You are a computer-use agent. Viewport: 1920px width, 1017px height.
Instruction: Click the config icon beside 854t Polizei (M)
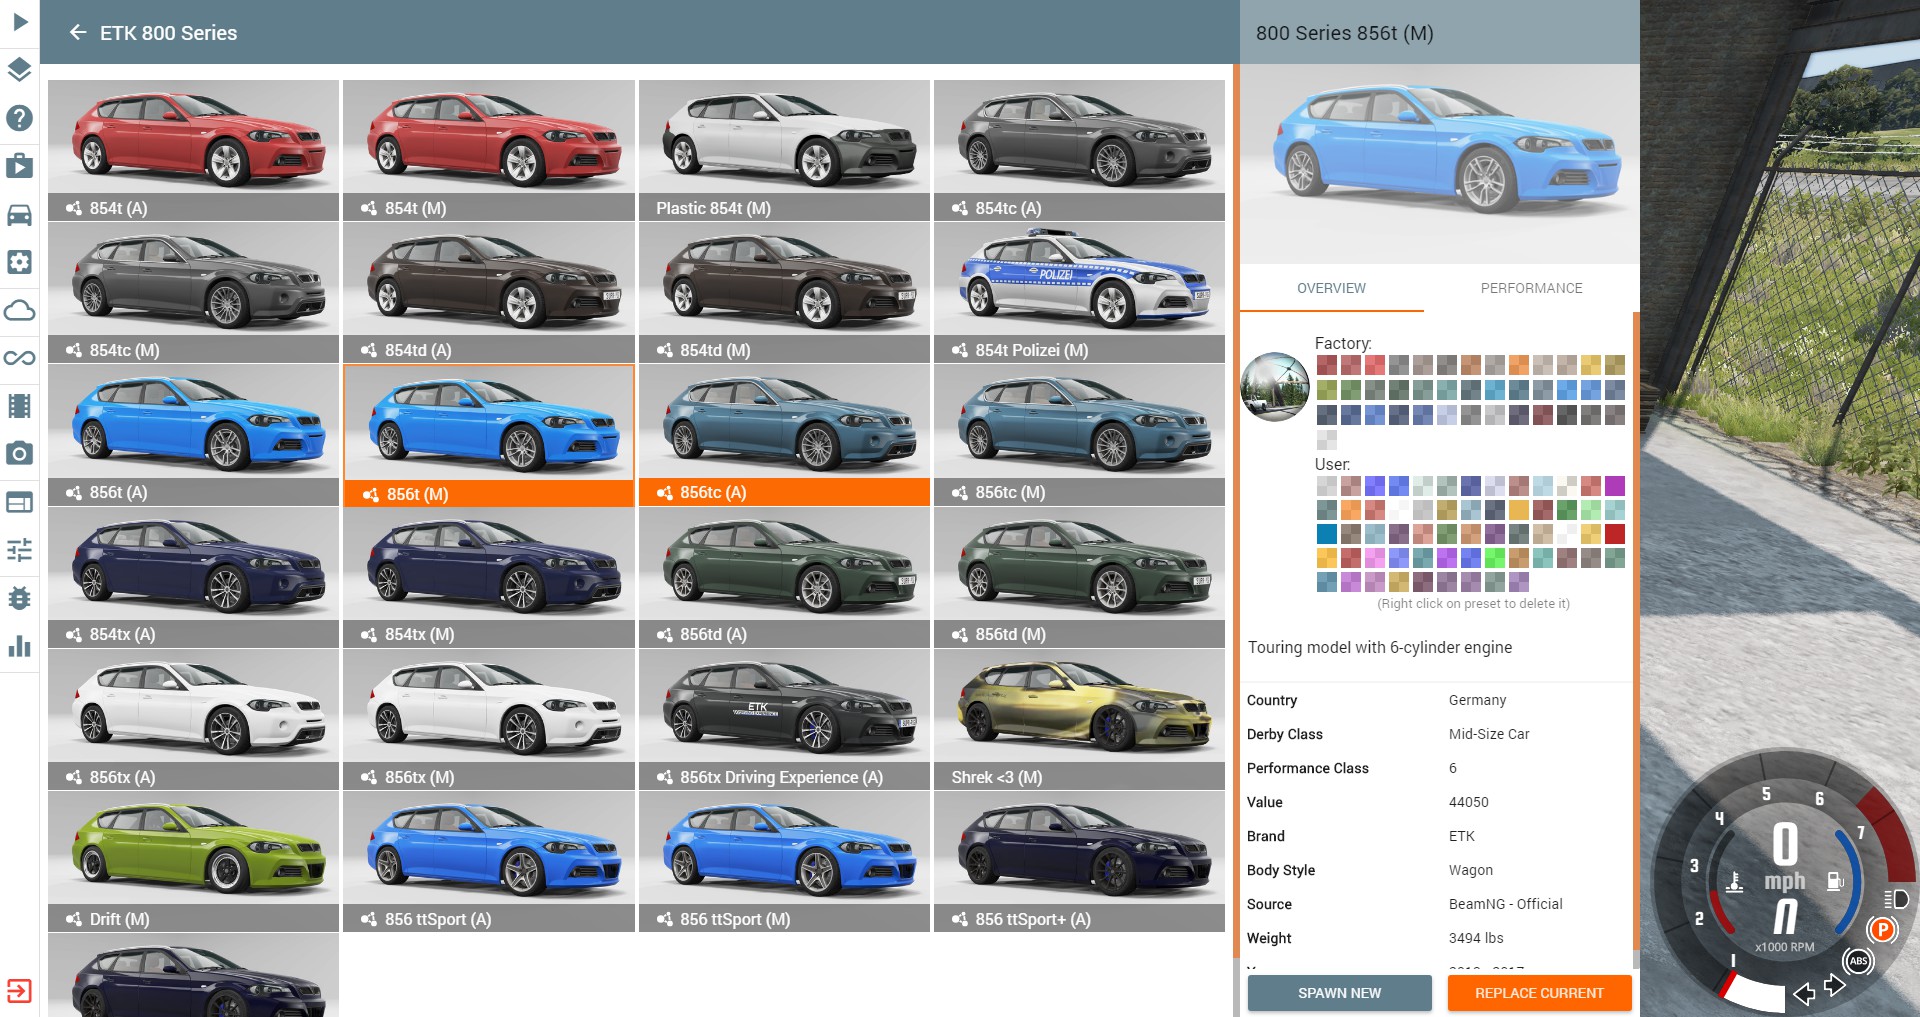[x=960, y=350]
